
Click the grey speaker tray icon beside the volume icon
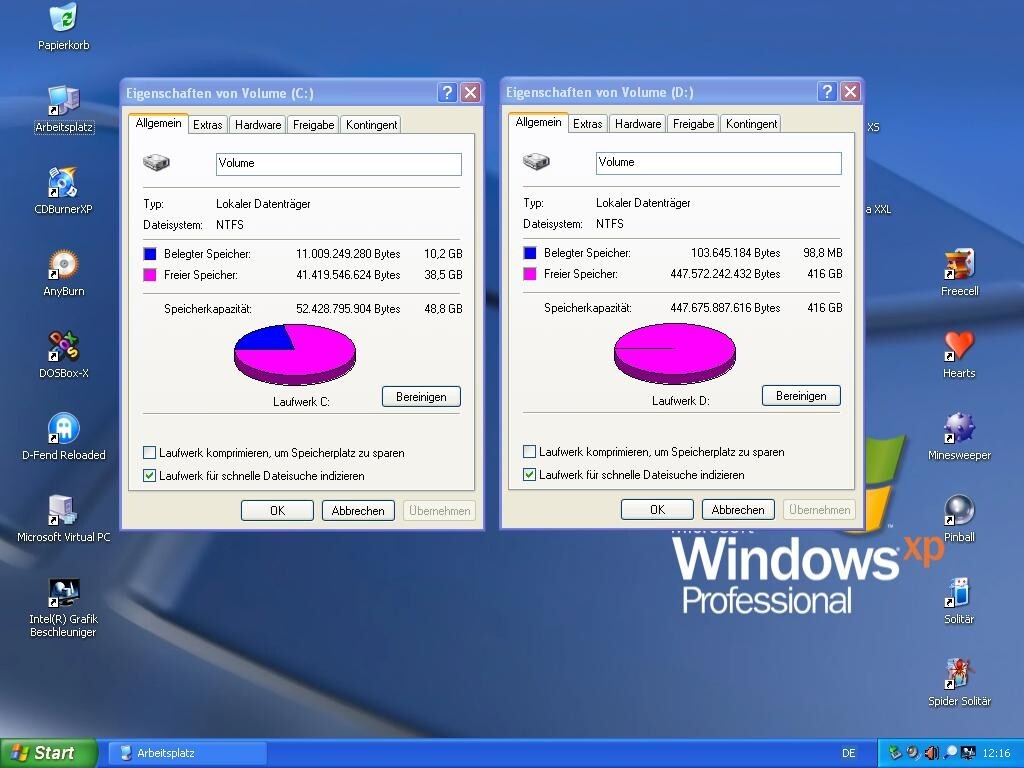point(913,753)
